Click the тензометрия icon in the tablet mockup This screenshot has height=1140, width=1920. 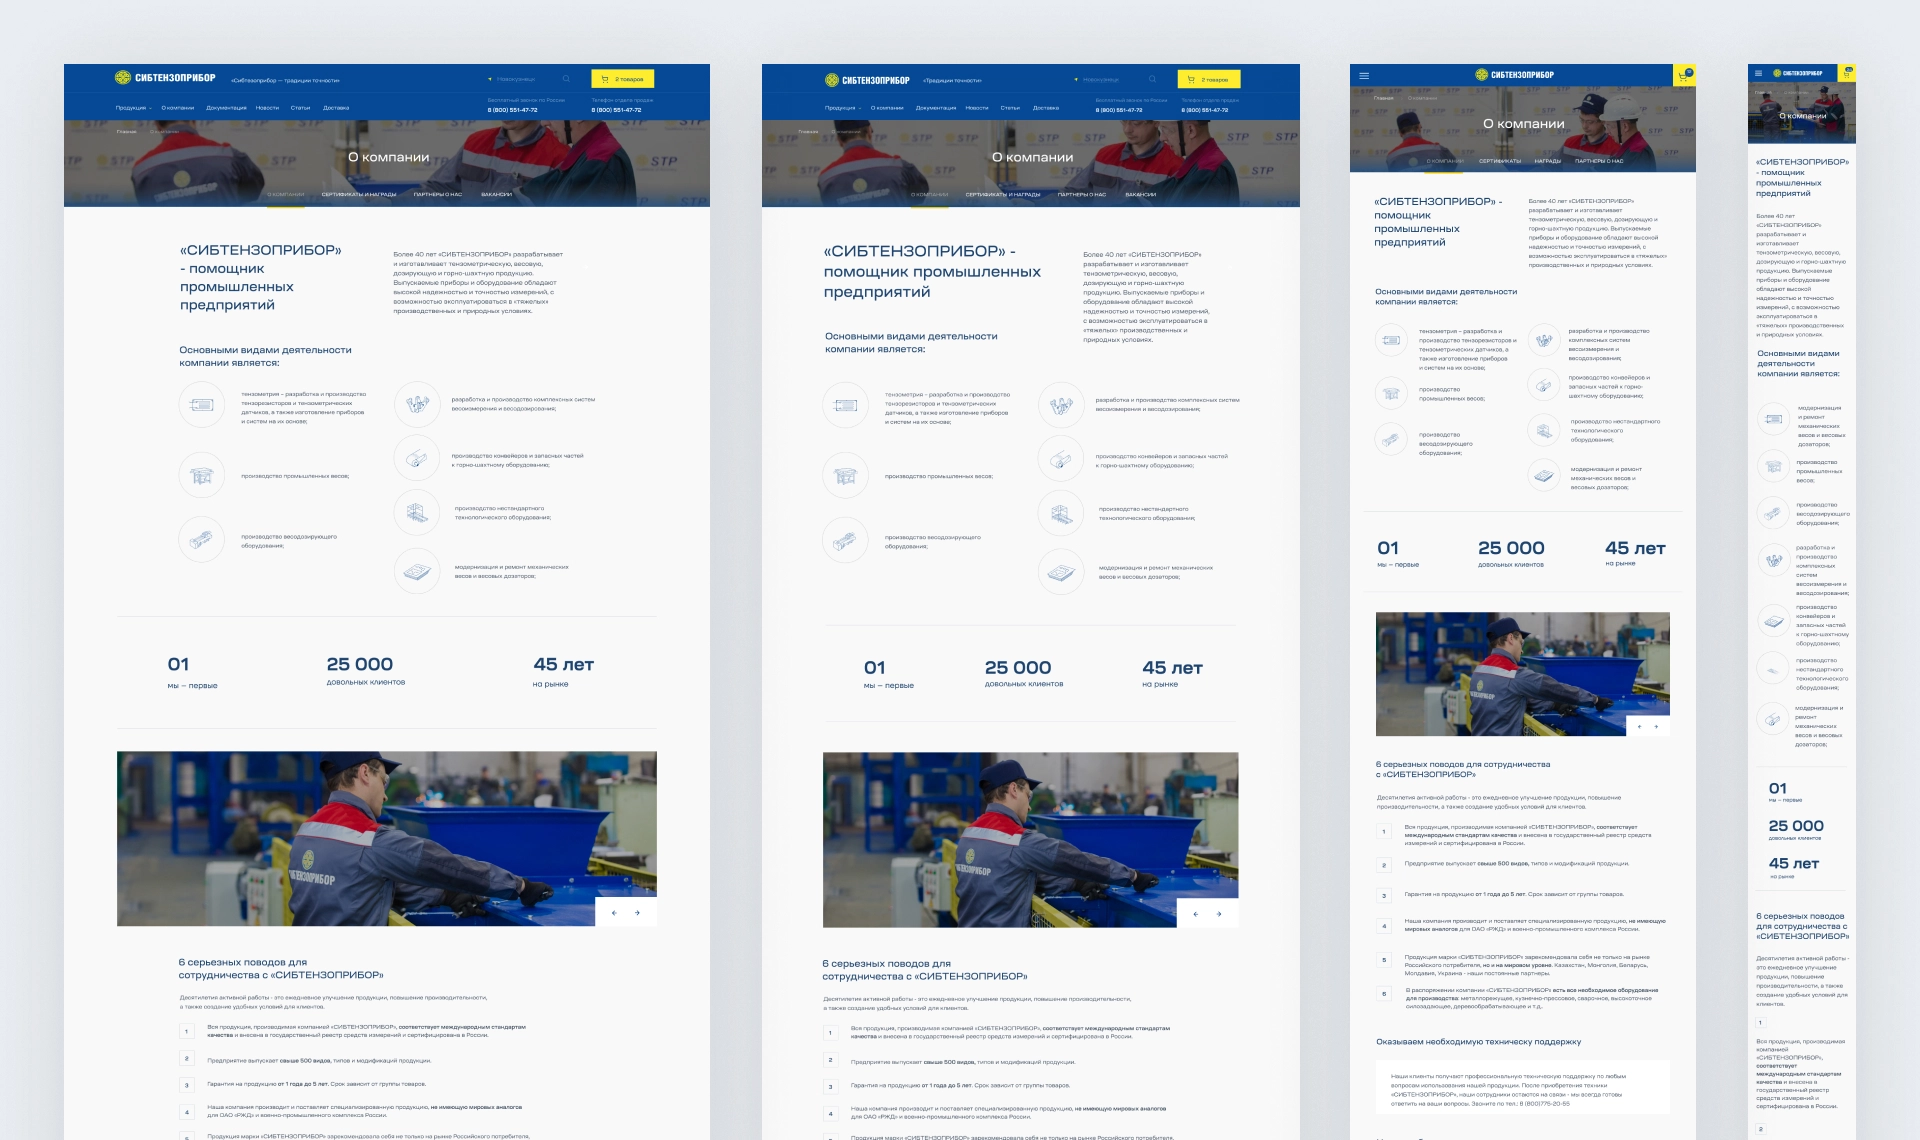click(1391, 340)
